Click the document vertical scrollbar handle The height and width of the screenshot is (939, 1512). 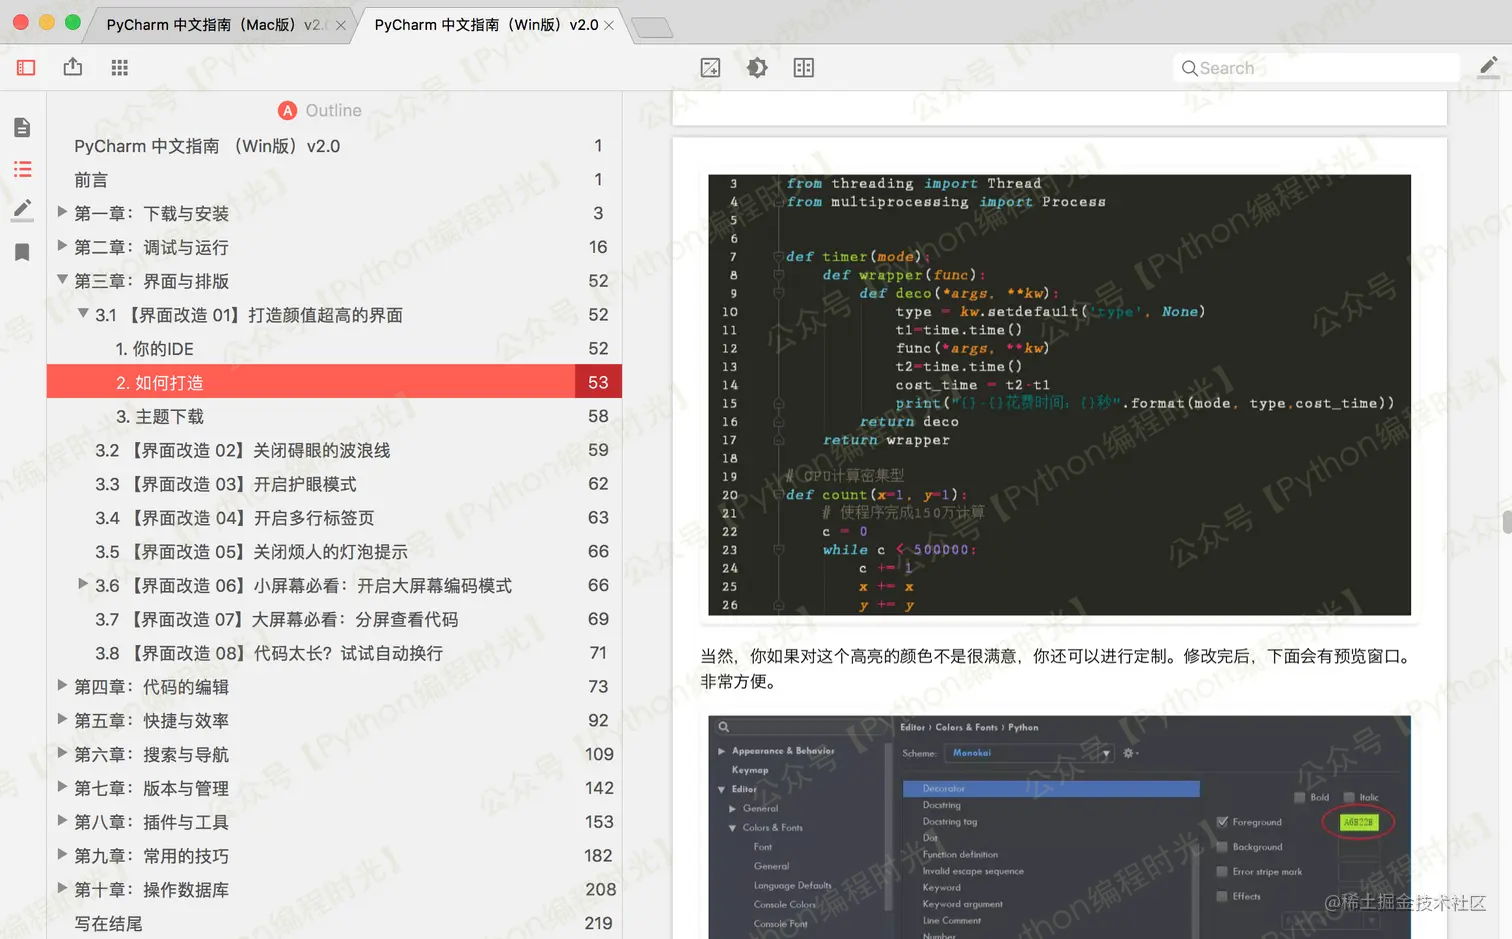(x=1506, y=522)
